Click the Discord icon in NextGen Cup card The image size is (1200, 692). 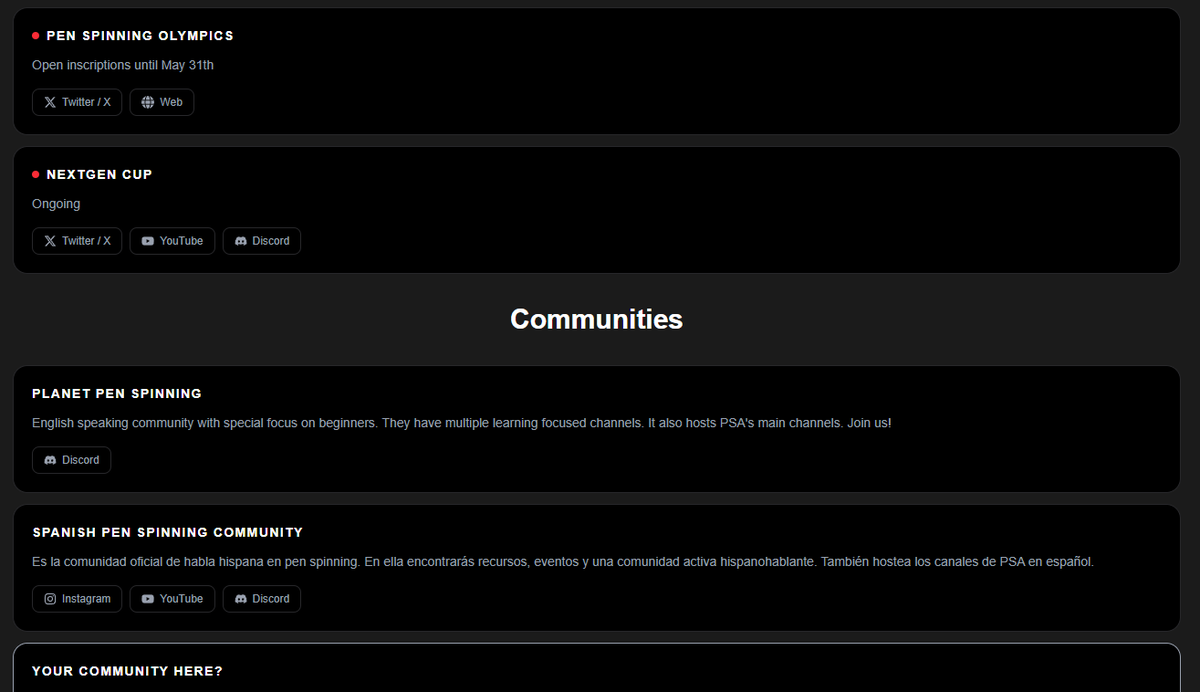click(x=241, y=241)
